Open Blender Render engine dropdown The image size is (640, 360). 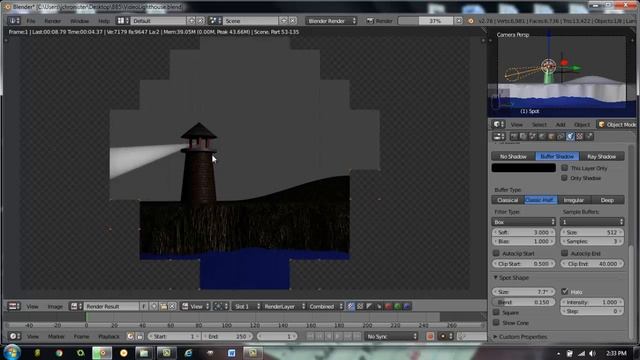331,20
